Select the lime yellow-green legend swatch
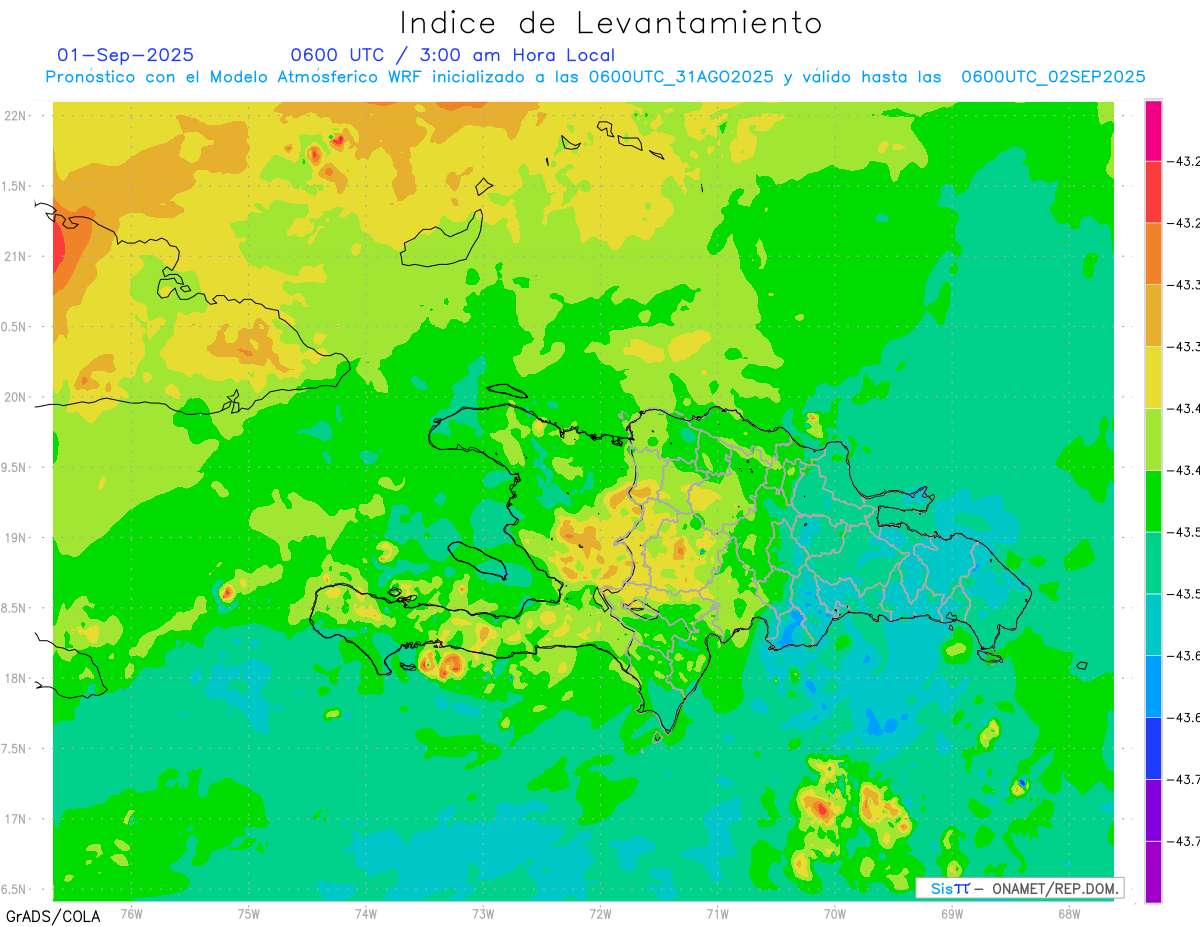1200x927 pixels. pos(1153,439)
